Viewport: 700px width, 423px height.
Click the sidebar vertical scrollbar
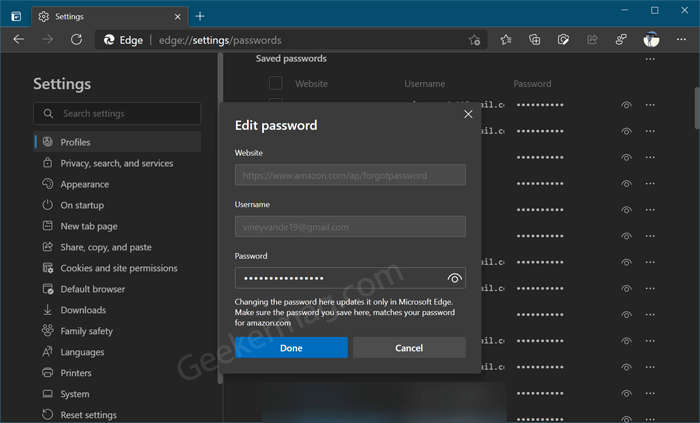pyautogui.click(x=220, y=218)
